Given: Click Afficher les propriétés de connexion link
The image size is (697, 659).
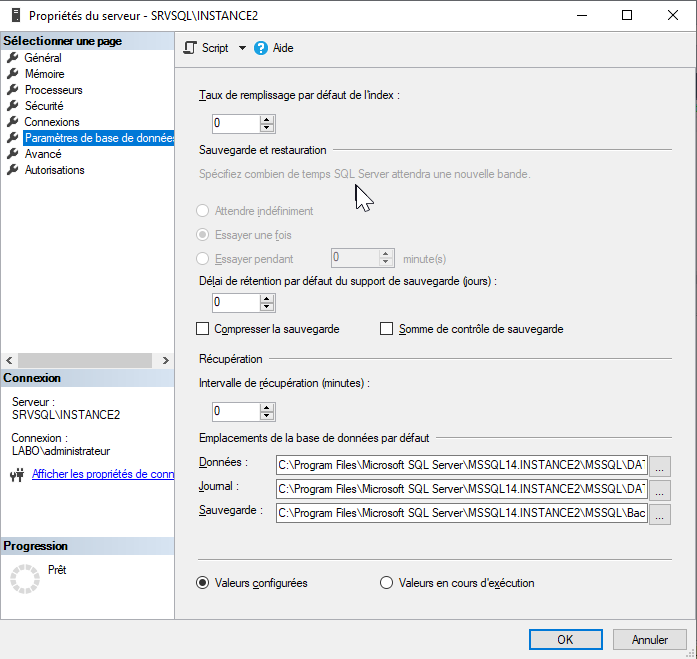Looking at the screenshot, I should click(103, 474).
